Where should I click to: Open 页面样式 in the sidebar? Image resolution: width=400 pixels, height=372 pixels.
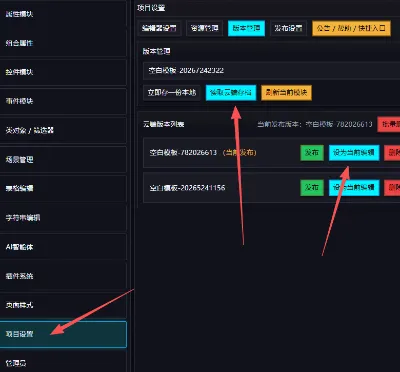[63, 305]
